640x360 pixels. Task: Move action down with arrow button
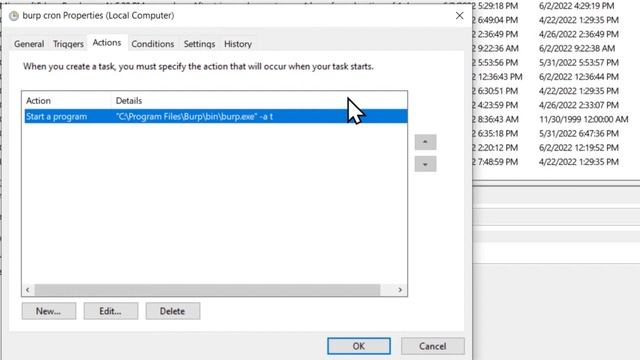425,164
